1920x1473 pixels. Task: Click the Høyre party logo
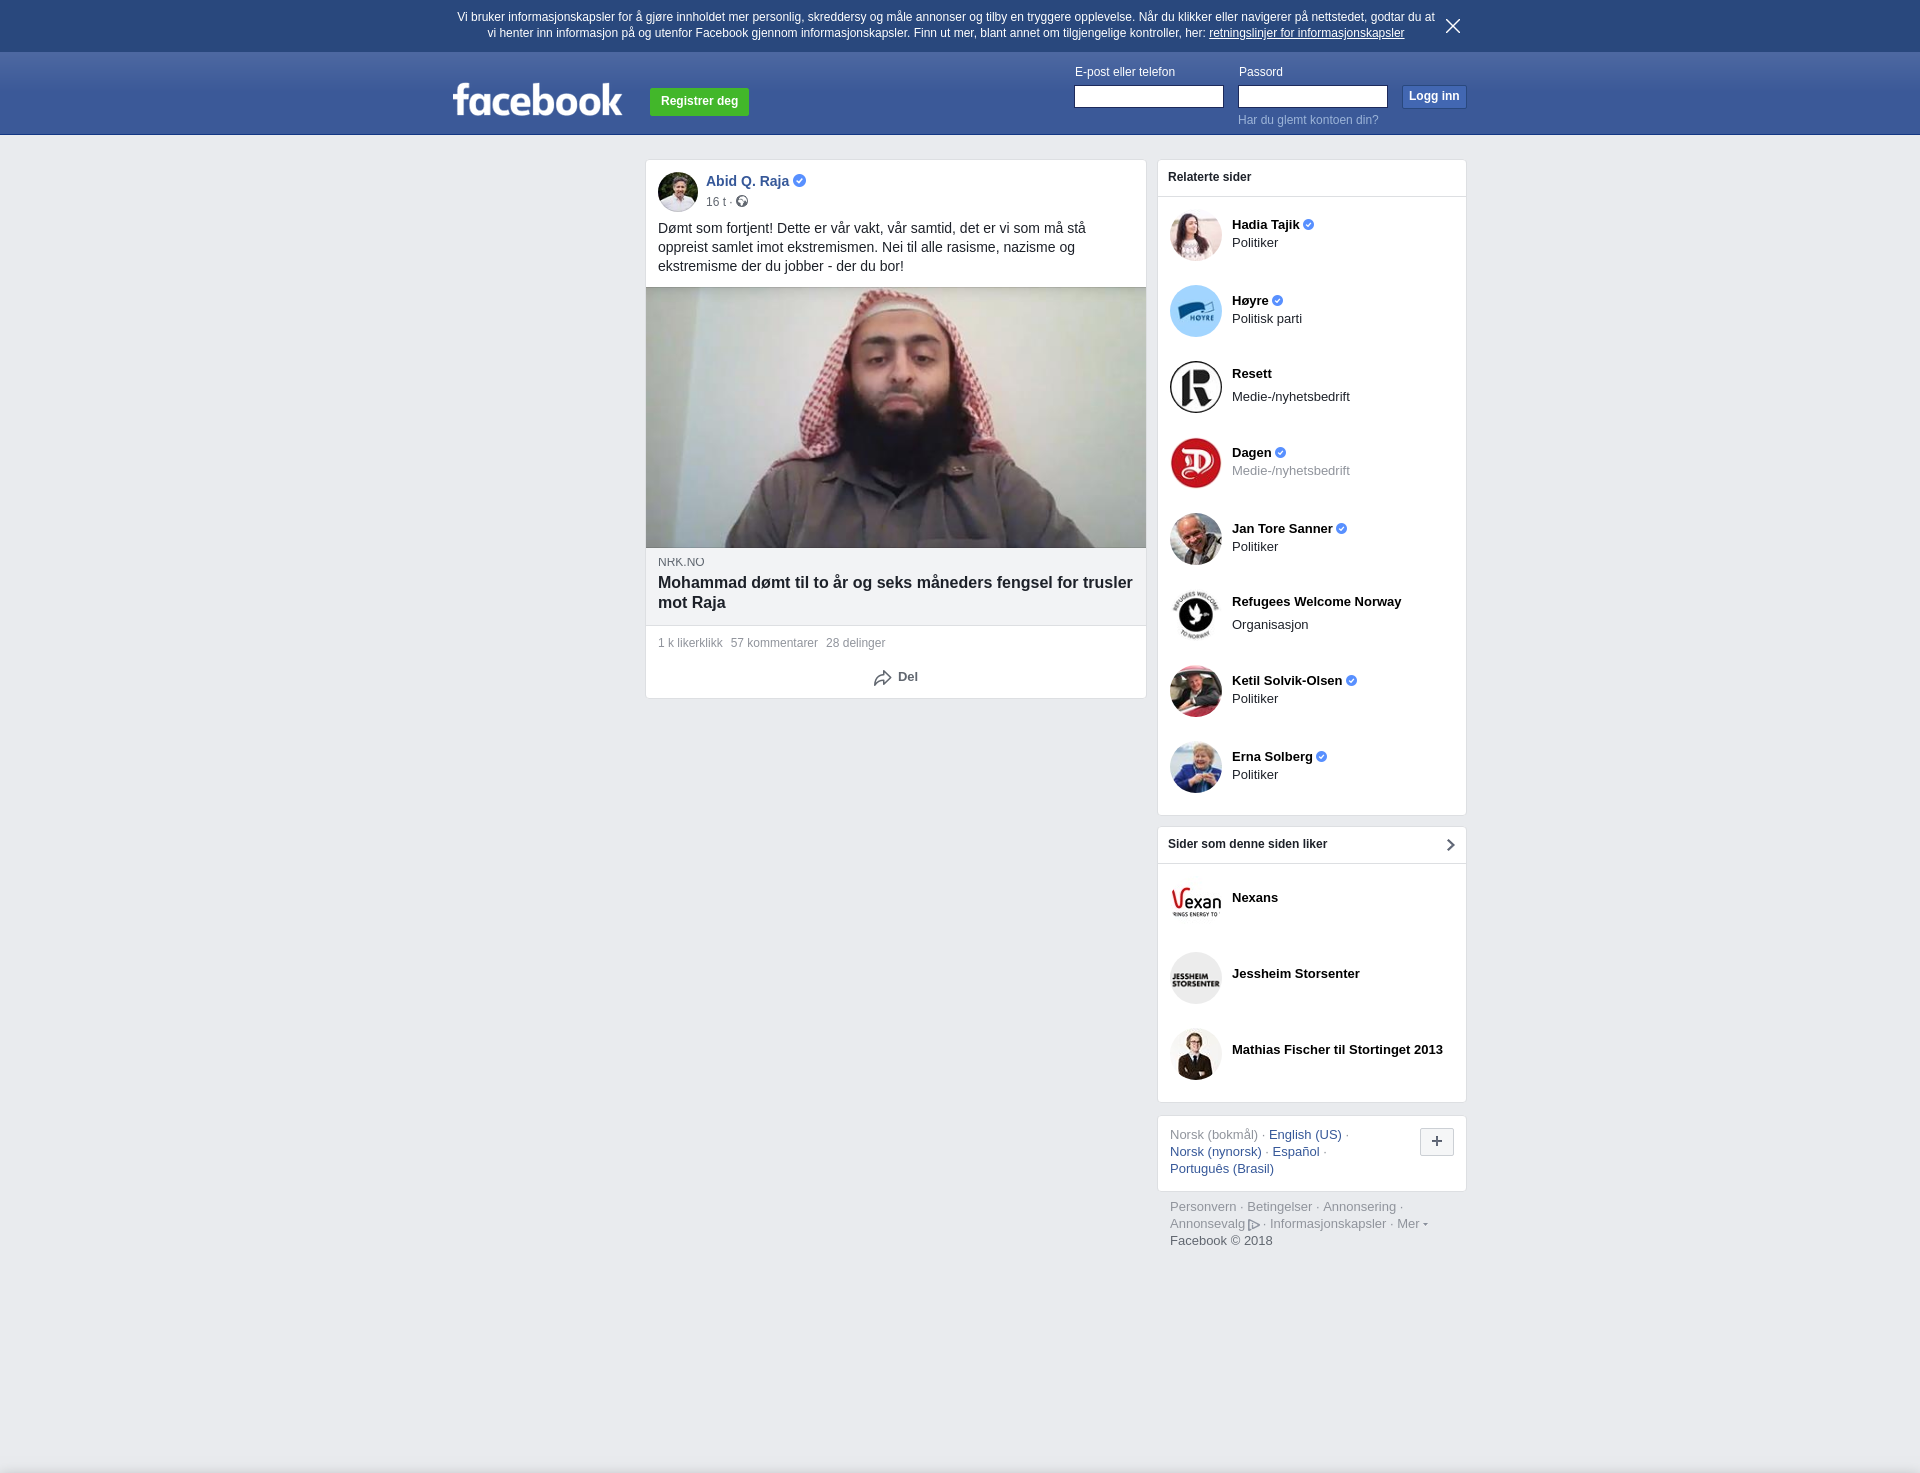[x=1196, y=311]
